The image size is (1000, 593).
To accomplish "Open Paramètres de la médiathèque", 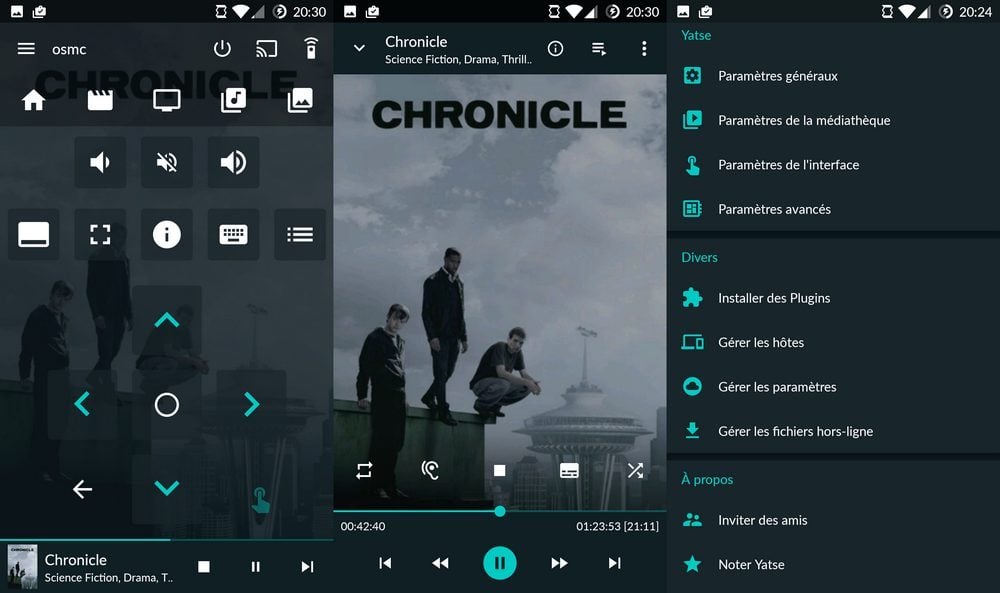I will (x=834, y=120).
